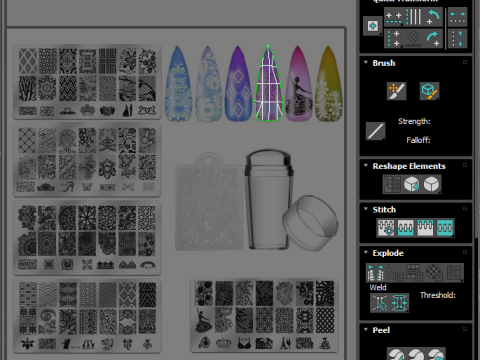Rotate selection 90 degrees clockwise
The width and height of the screenshot is (480, 360).
coord(433,39)
